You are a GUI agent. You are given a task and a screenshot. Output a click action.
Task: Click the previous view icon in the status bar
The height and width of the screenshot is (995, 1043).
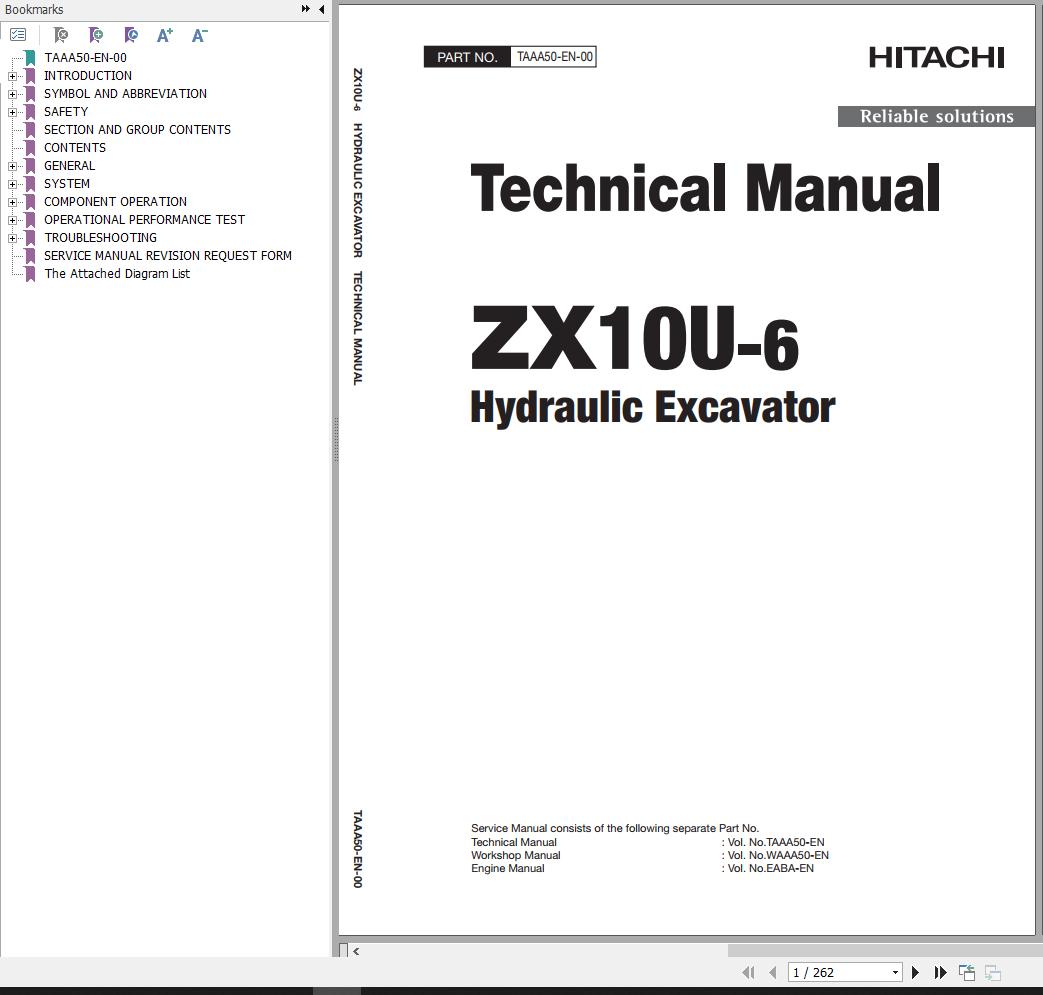point(967,972)
